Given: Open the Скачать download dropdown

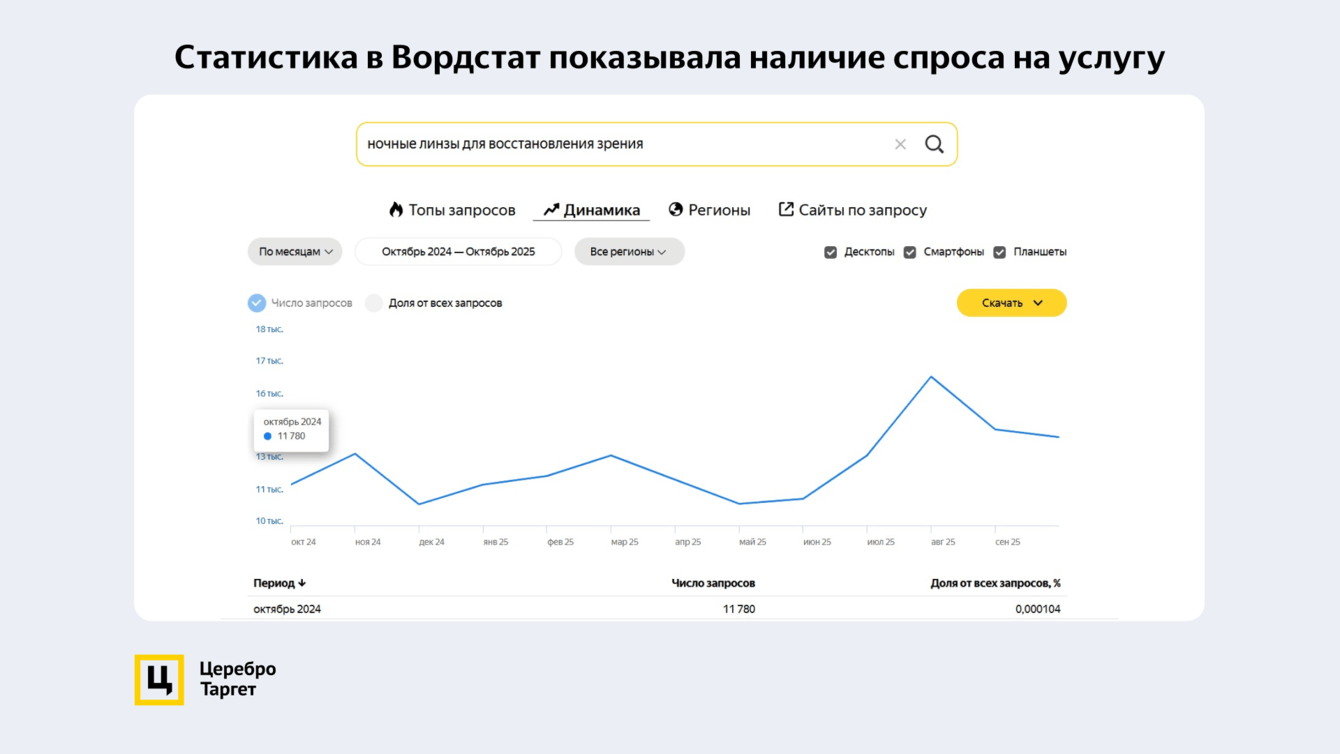Looking at the screenshot, I should coord(1012,303).
